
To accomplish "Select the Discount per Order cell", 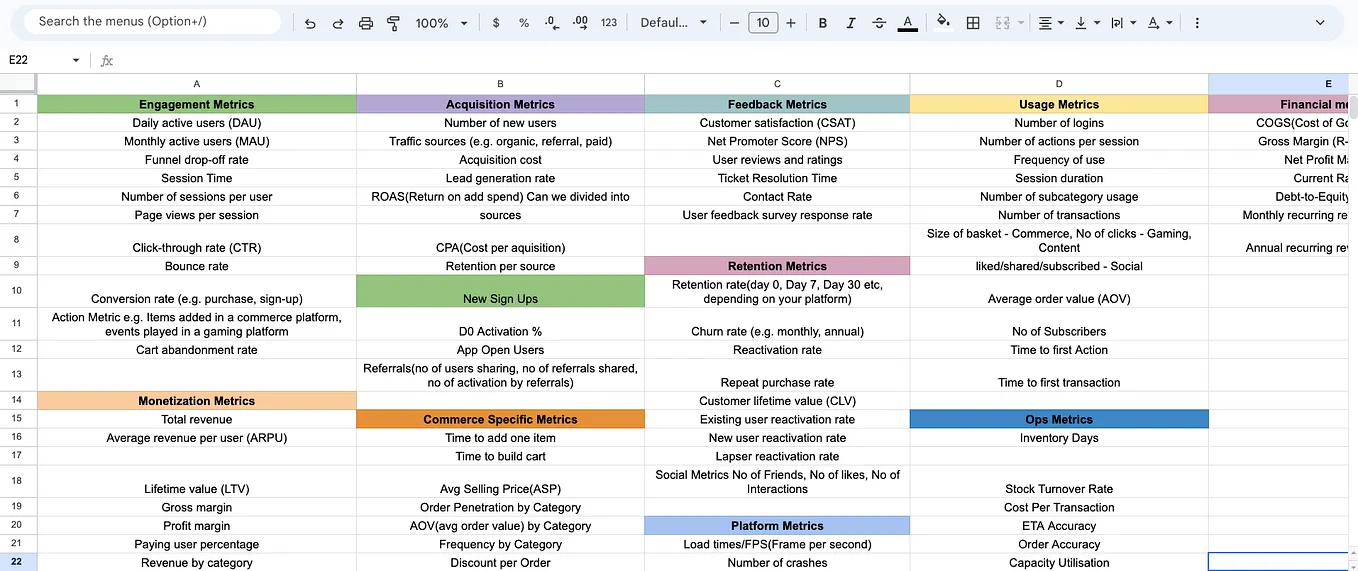I will (x=500, y=563).
